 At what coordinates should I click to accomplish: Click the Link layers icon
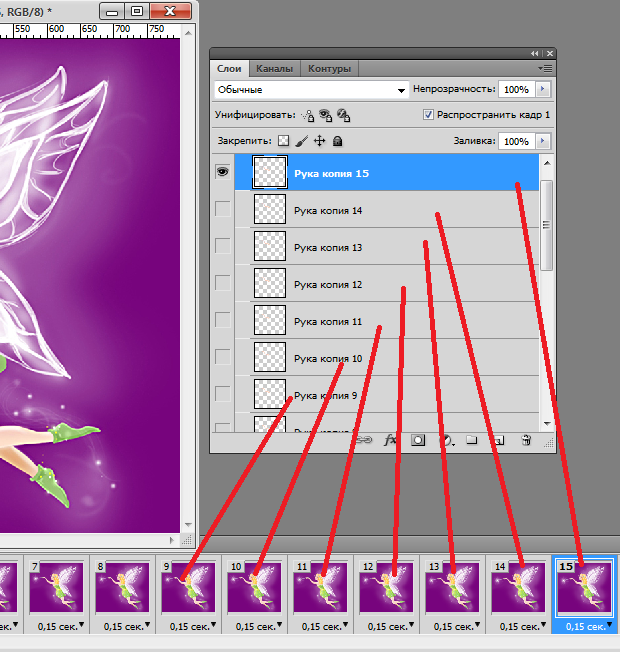click(x=365, y=440)
